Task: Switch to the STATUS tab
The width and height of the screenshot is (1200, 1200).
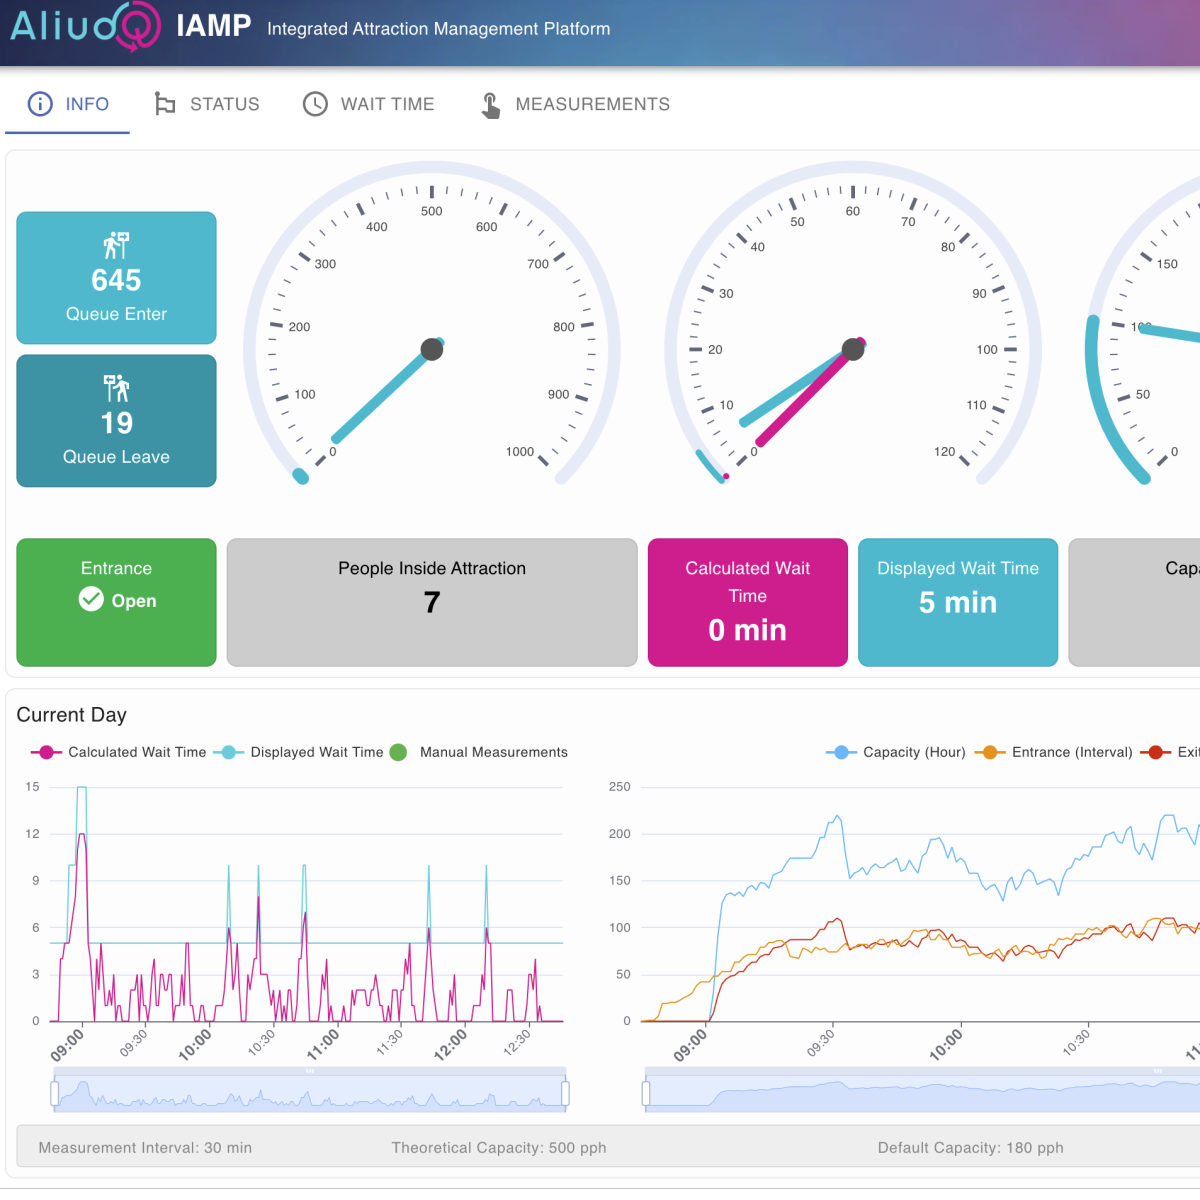Action: [x=207, y=103]
